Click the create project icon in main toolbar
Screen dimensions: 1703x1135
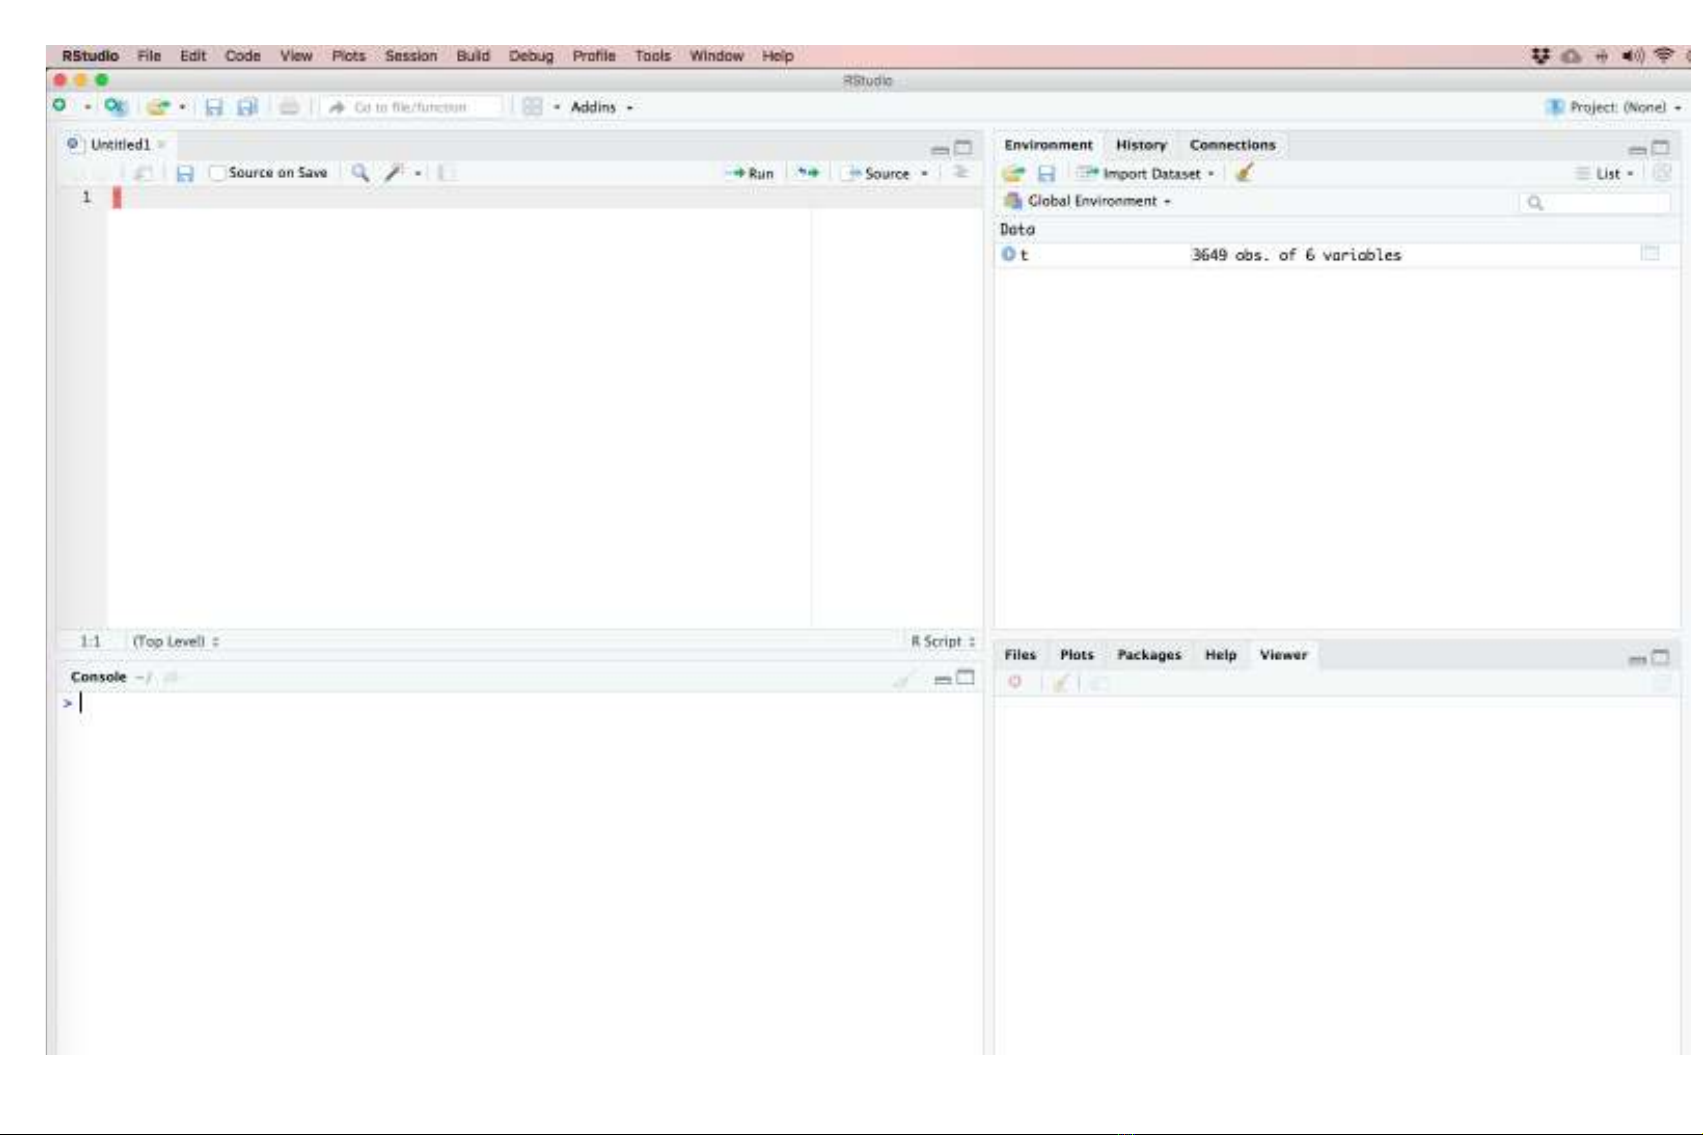click(x=116, y=107)
